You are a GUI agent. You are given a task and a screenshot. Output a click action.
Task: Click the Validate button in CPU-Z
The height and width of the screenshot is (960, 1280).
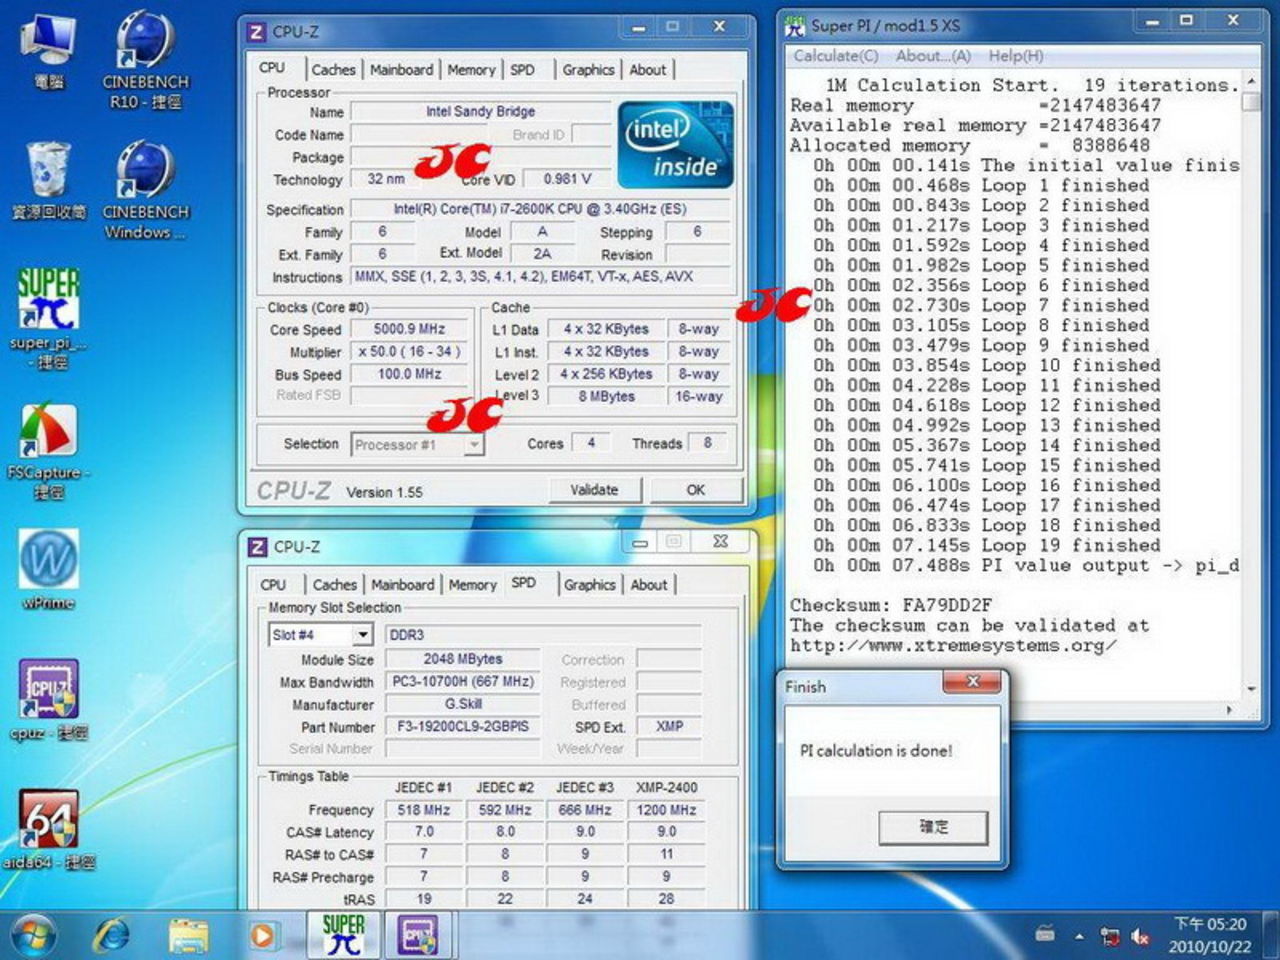click(594, 490)
